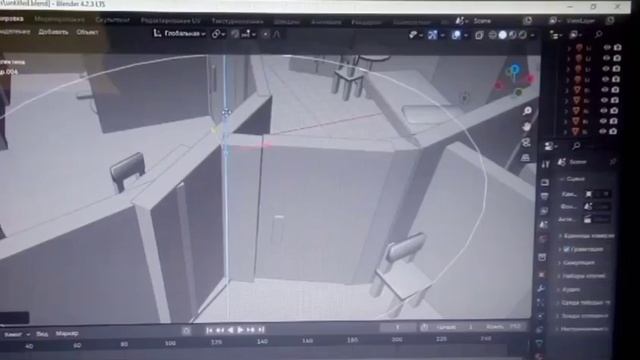The width and height of the screenshot is (640, 360).
Task: Open the shading options dropdown arrow
Action: point(532,36)
